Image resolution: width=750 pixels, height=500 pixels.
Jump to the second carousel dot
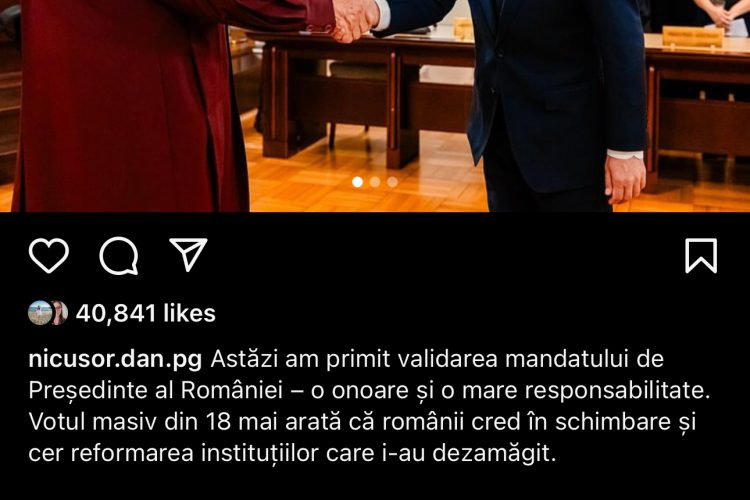375,182
